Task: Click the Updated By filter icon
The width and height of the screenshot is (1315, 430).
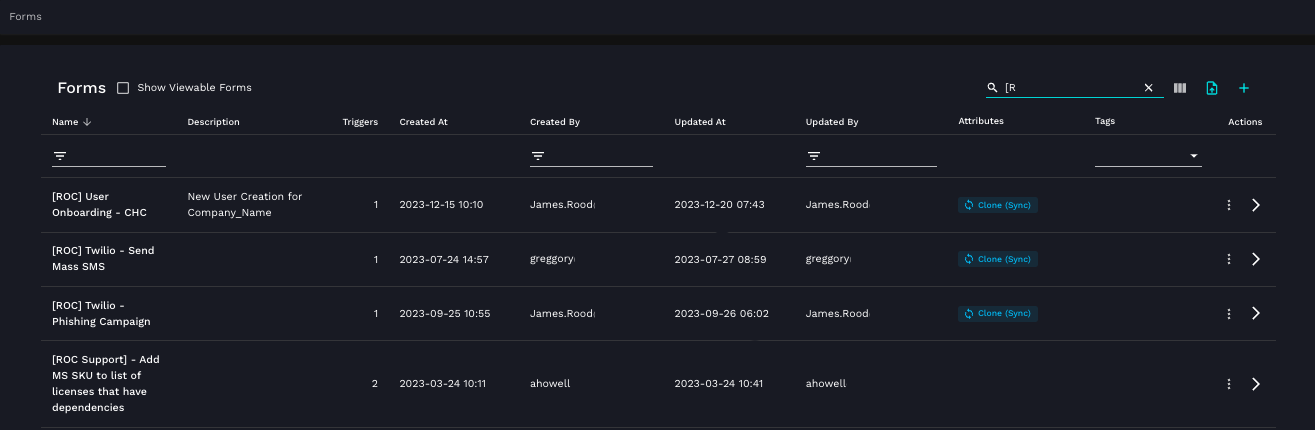Action: tap(814, 156)
